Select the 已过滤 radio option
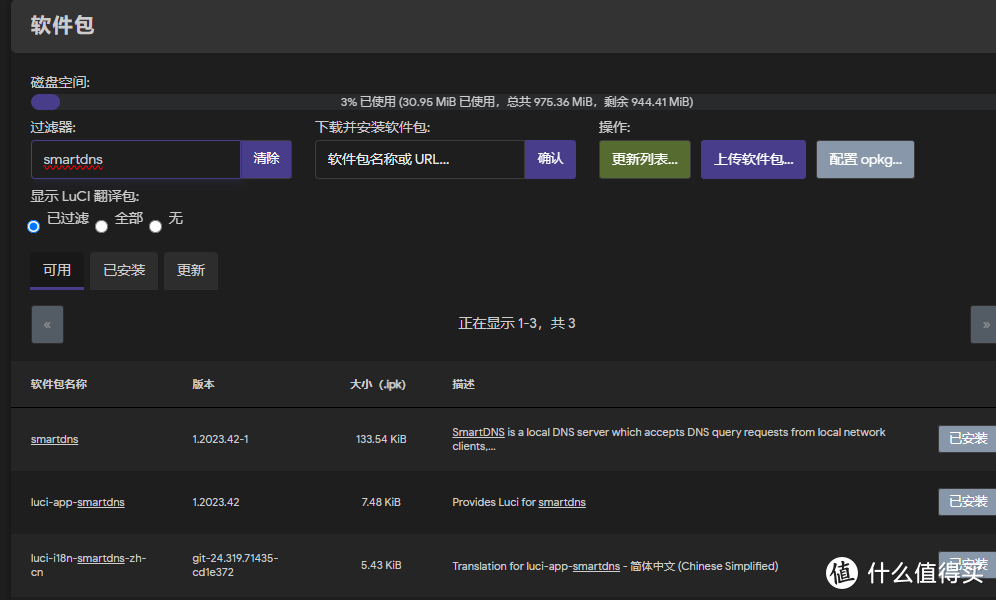The height and width of the screenshot is (600, 996). 33,226
